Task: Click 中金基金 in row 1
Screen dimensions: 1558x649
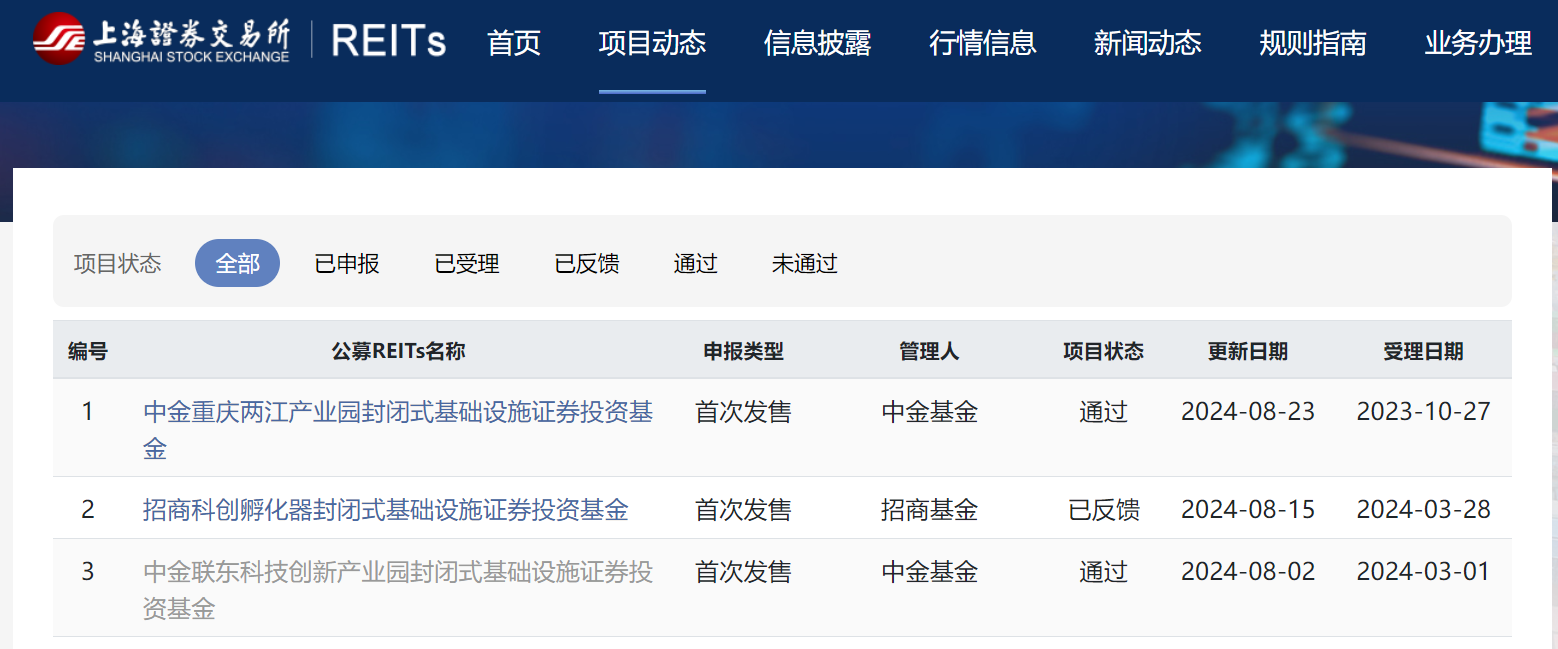Action: pos(929,412)
